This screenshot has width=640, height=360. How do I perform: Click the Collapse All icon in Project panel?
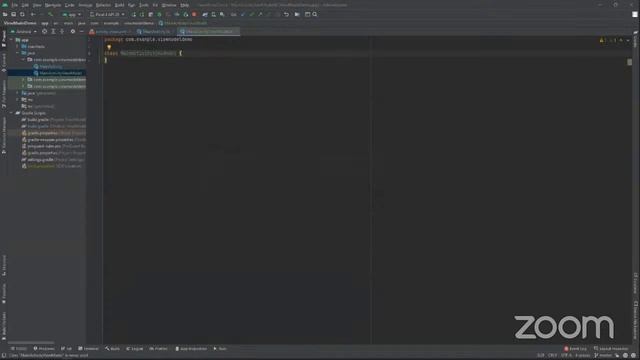(62, 31)
